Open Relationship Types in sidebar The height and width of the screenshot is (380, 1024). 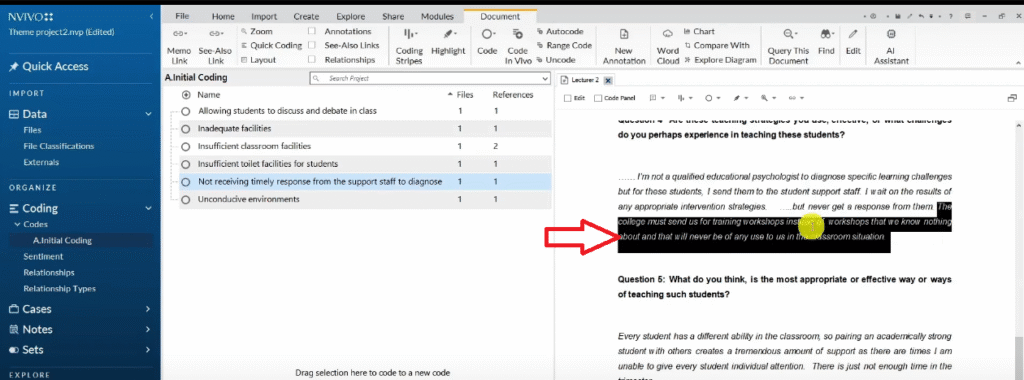coord(59,289)
